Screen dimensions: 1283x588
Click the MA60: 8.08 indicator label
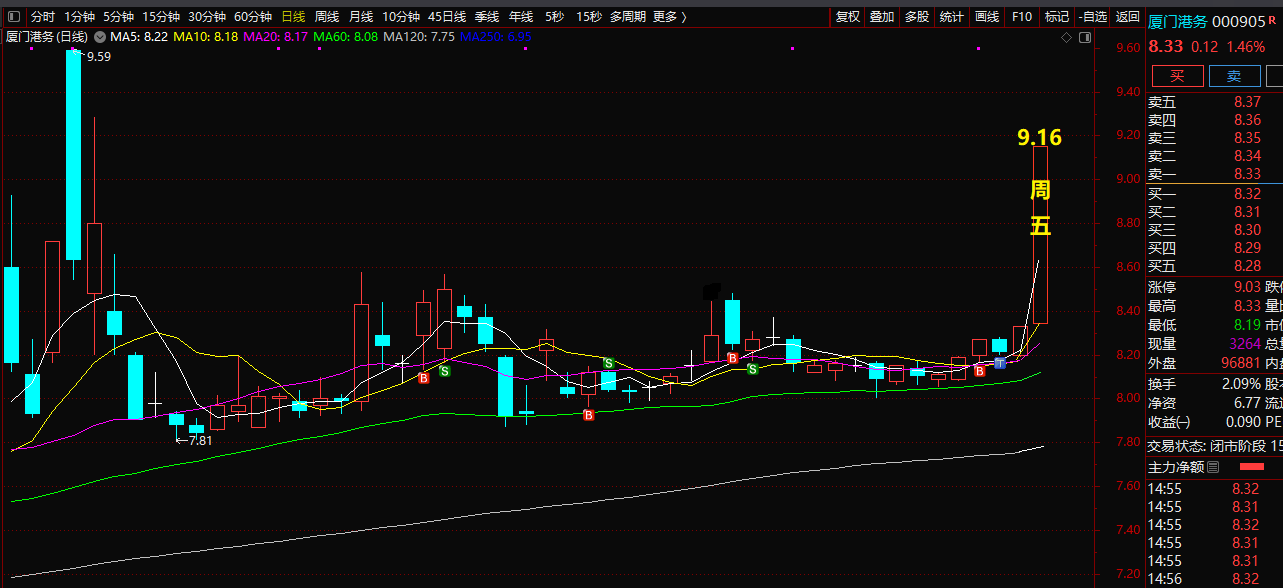(345, 37)
